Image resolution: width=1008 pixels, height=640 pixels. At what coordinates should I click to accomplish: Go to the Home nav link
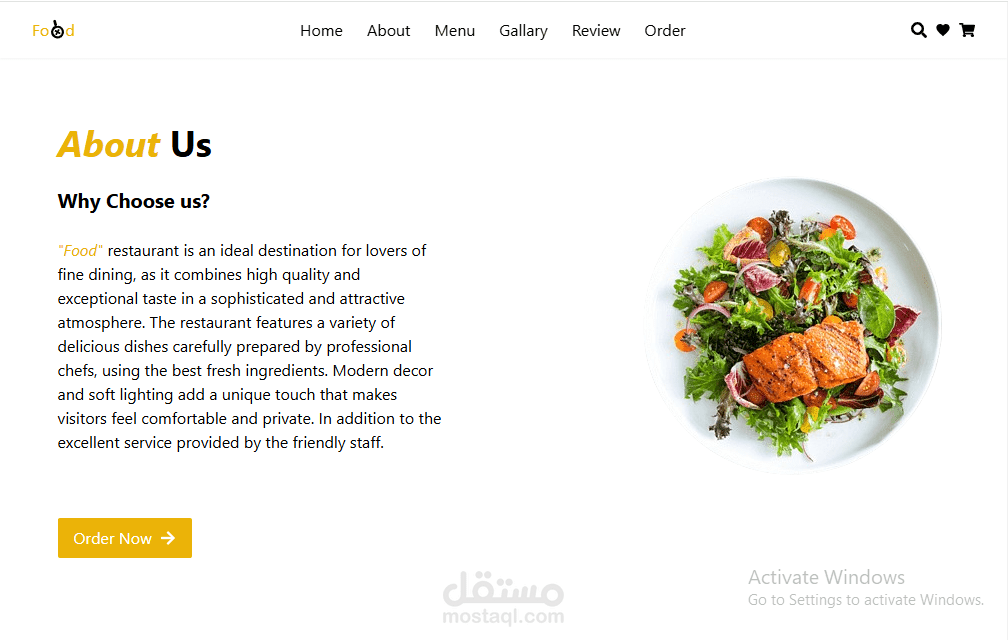click(321, 31)
